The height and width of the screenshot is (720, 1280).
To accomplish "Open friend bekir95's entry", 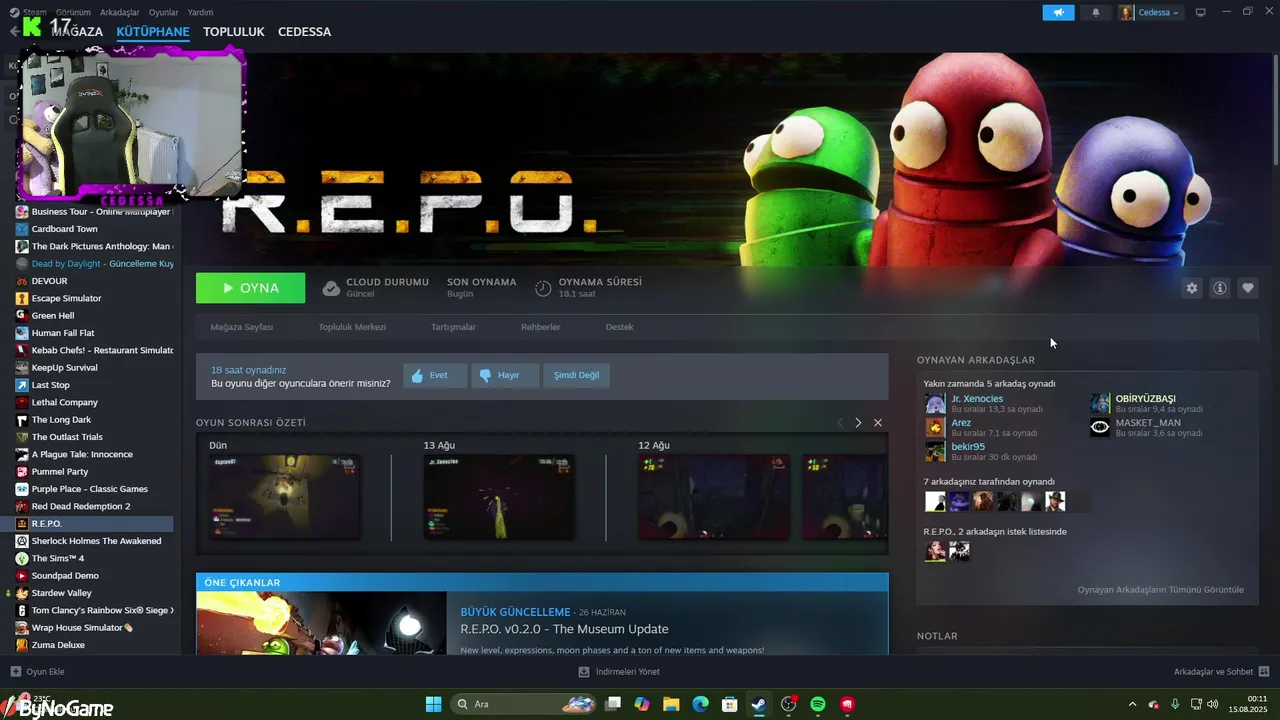I will point(981,452).
